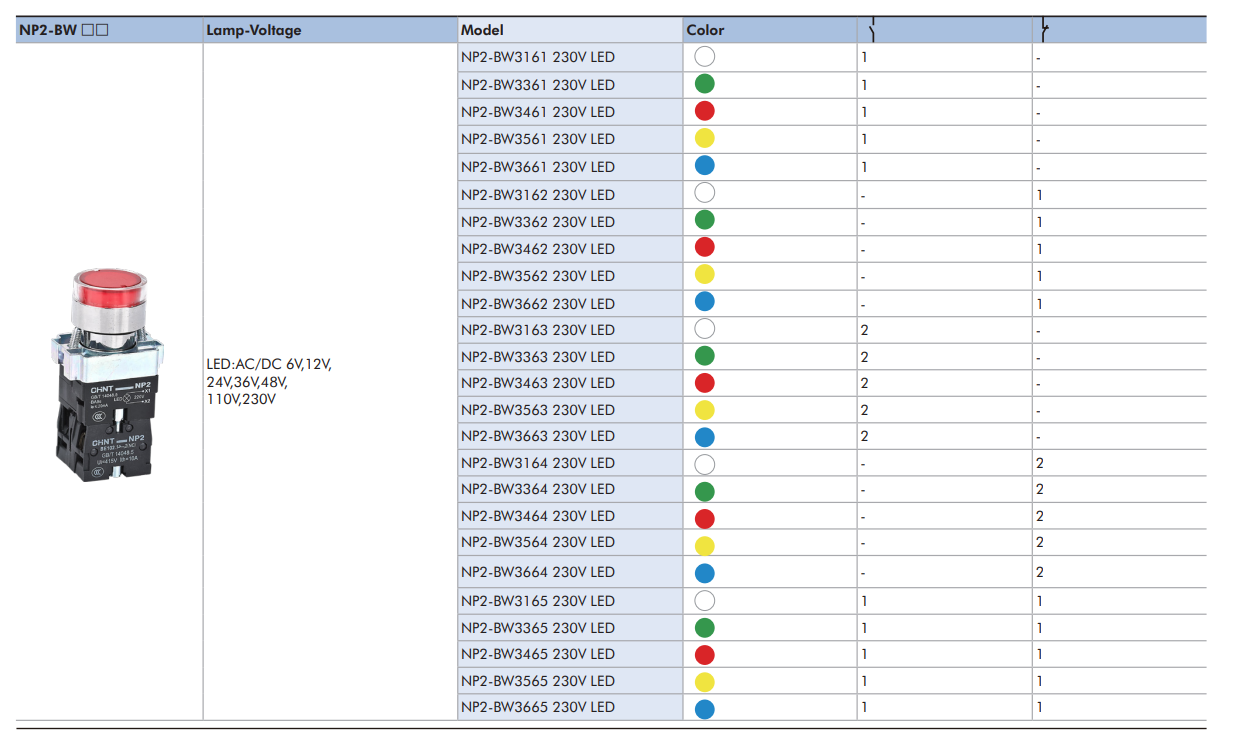Click model text NP2-BW3664 230V LED
1233x732 pixels.
tap(538, 572)
